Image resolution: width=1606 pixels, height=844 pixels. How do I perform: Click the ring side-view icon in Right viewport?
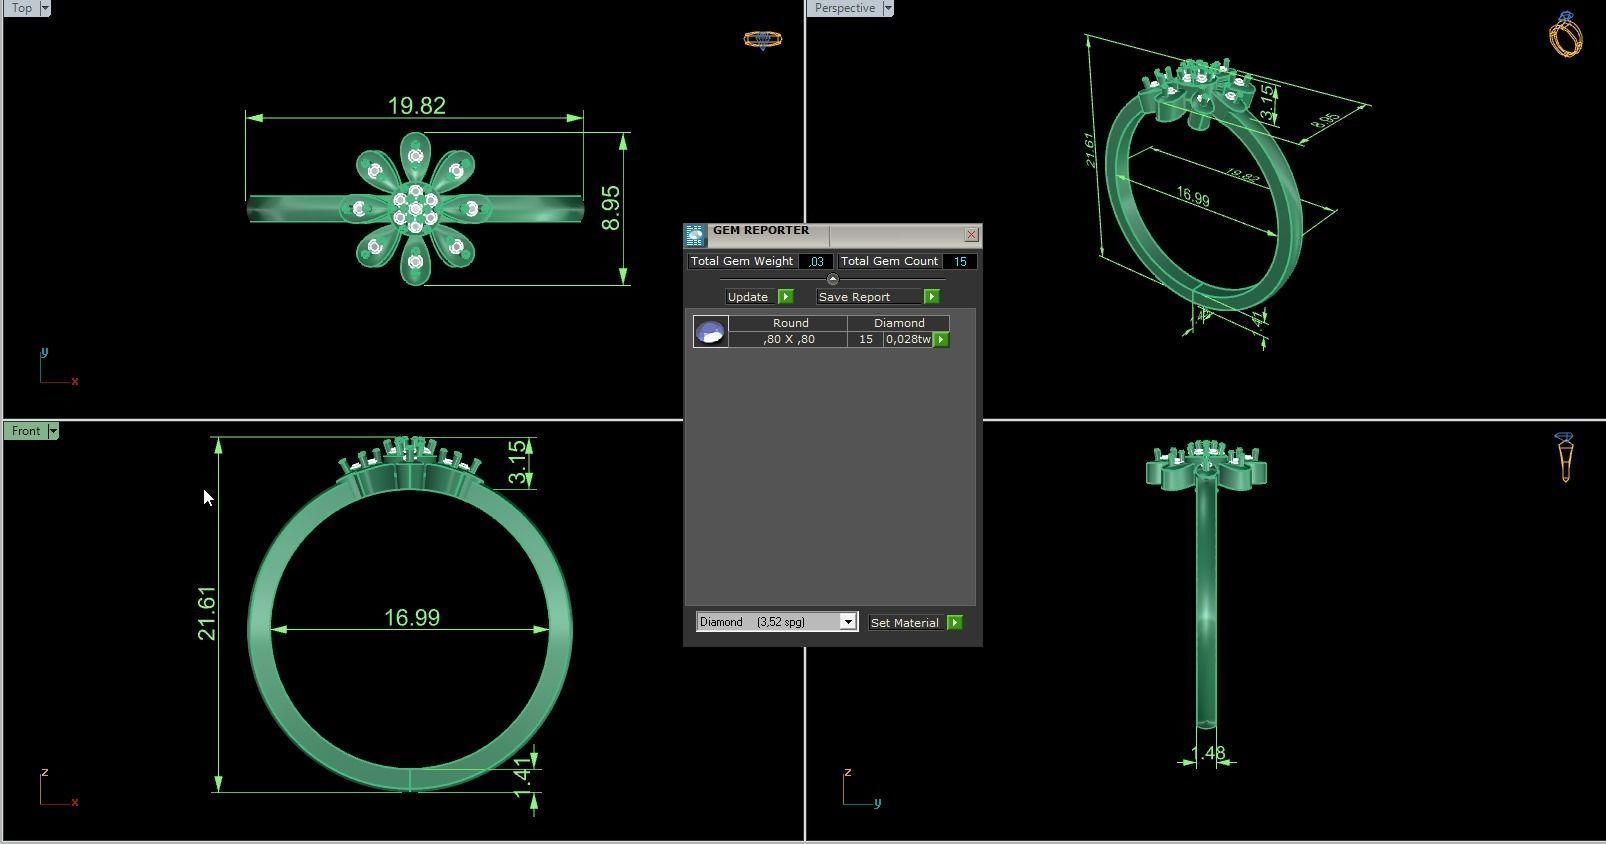[1565, 457]
